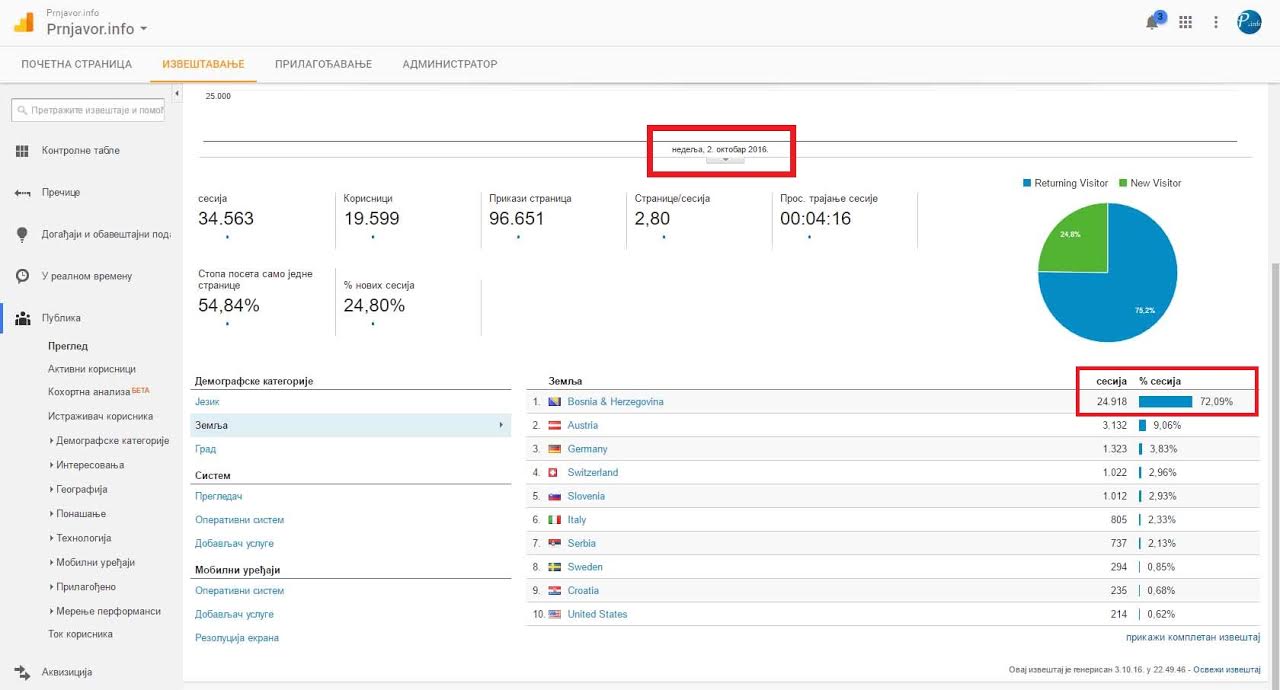This screenshot has width=1280, height=690.
Task: Click Освежи извештај link
Action: pos(1228,670)
